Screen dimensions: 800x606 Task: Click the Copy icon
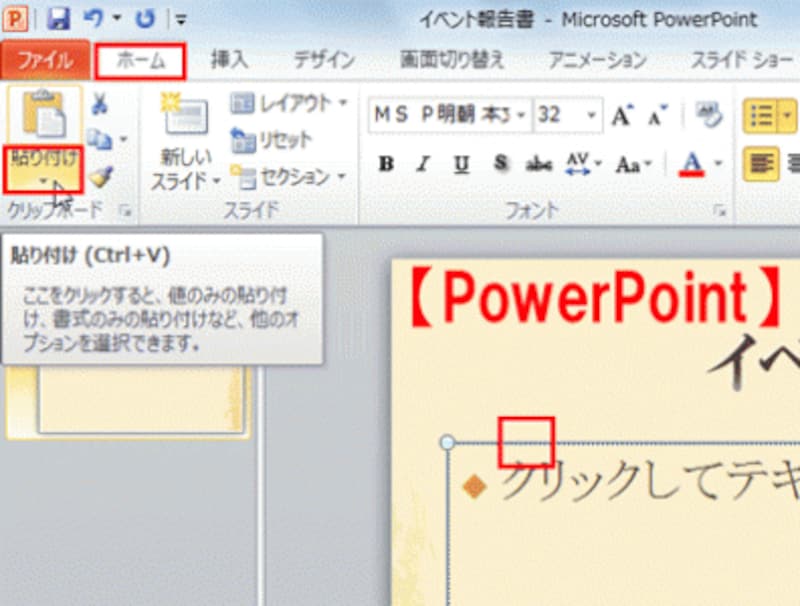click(x=99, y=139)
